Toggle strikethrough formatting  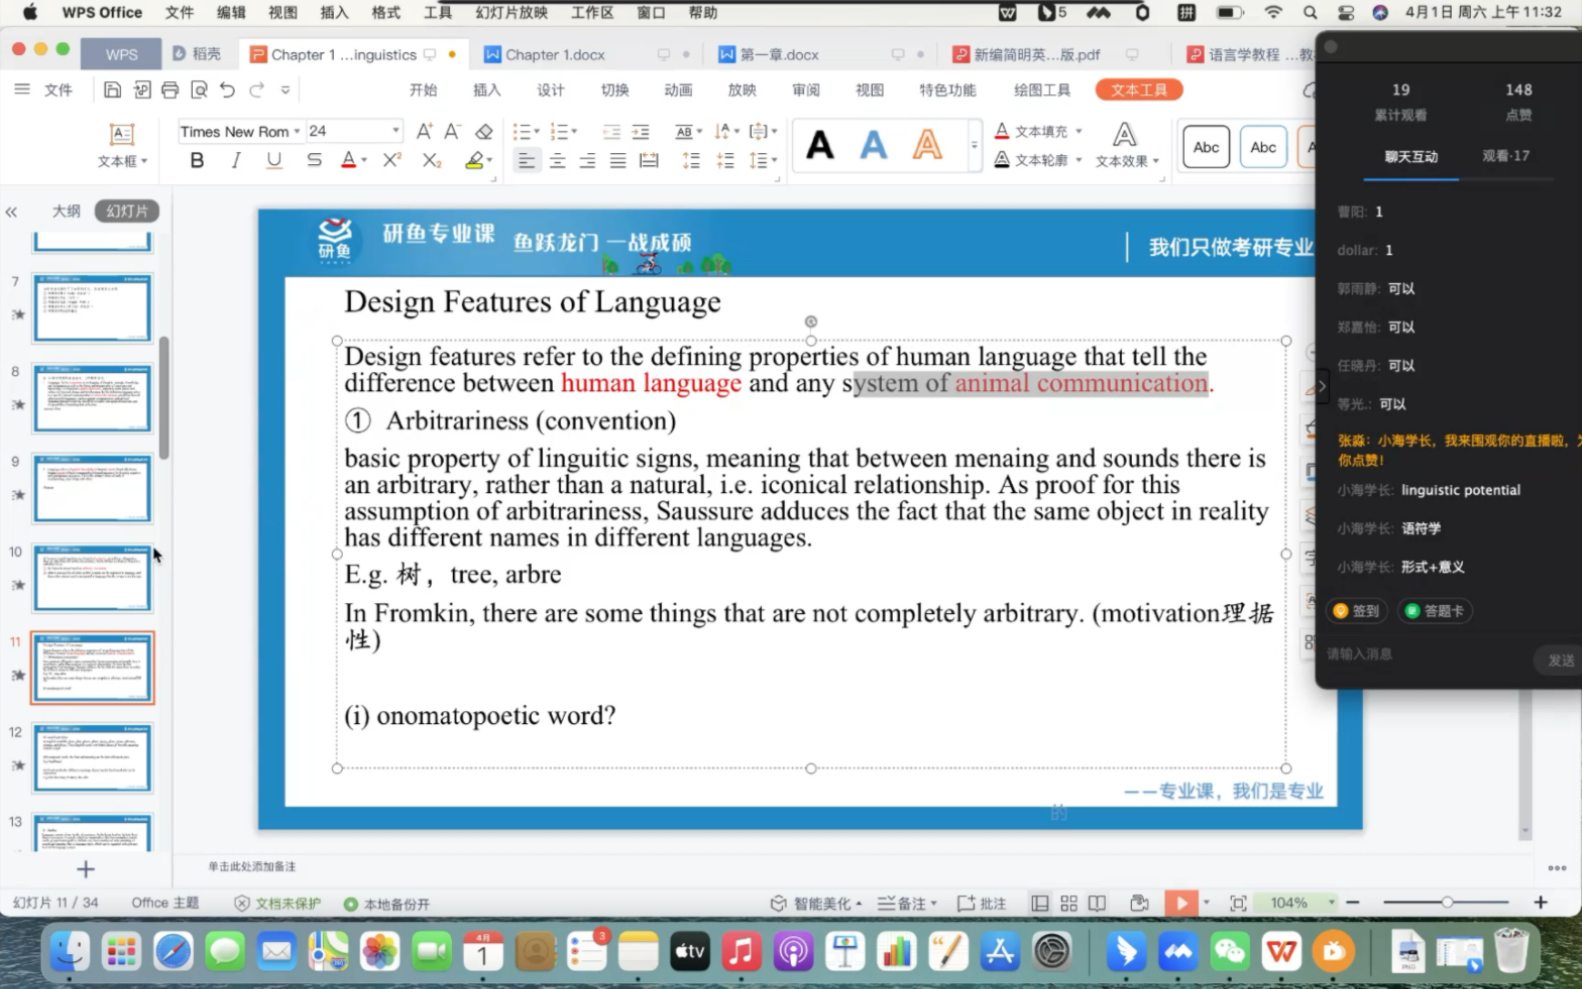tap(314, 160)
